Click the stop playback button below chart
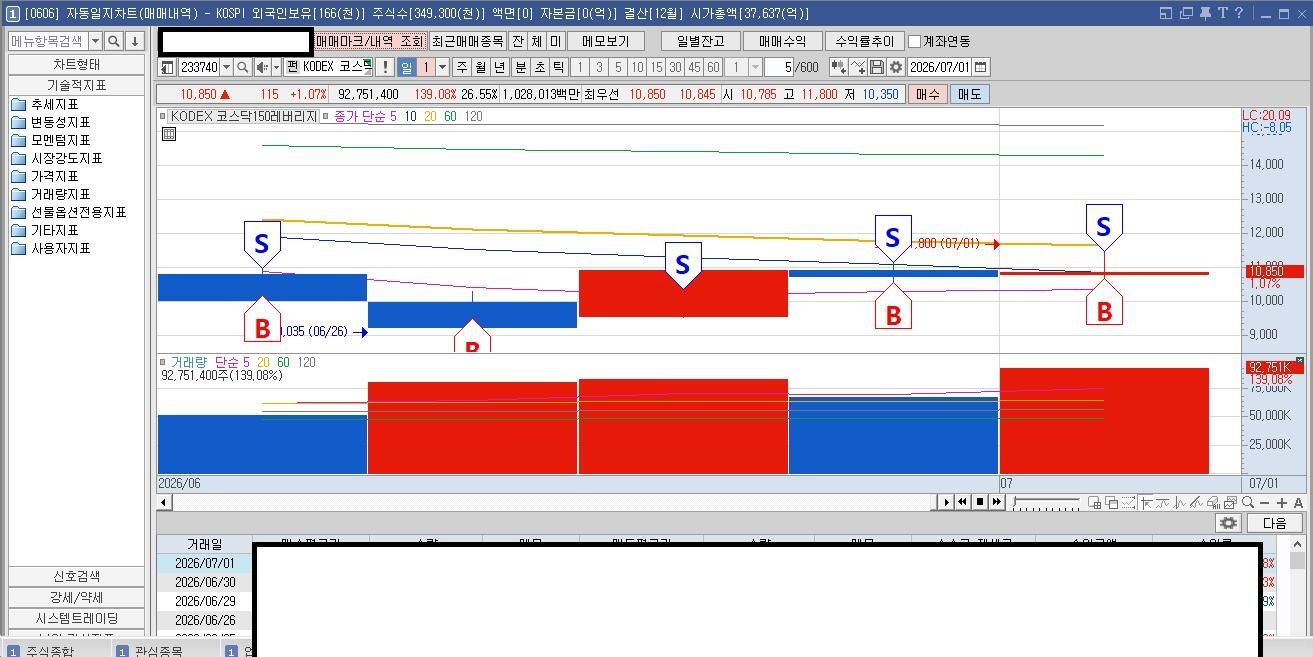The height and width of the screenshot is (657, 1313). [980, 502]
